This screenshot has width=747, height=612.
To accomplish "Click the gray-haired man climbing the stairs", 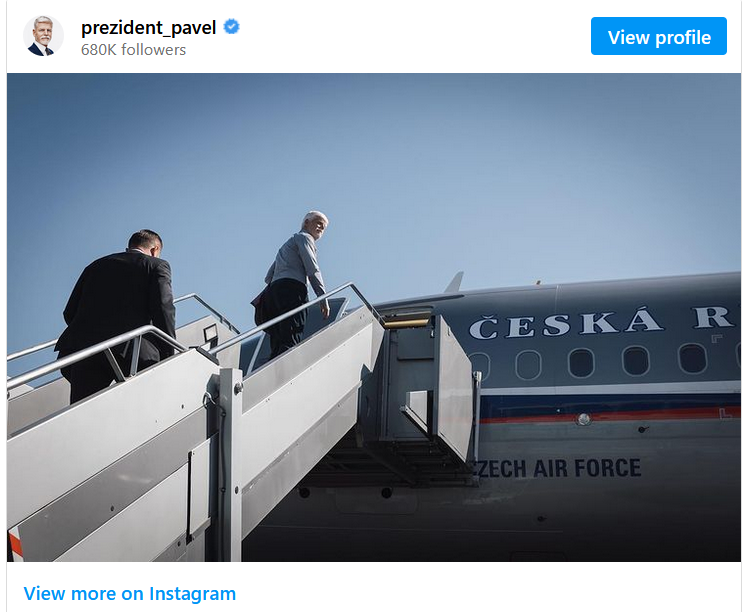I will (292, 285).
